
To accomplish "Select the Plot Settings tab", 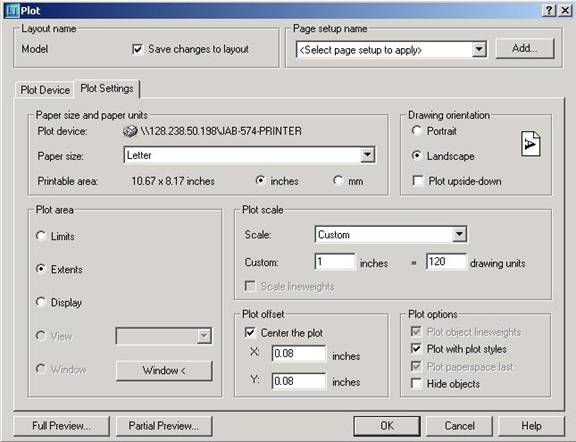I will (107, 89).
